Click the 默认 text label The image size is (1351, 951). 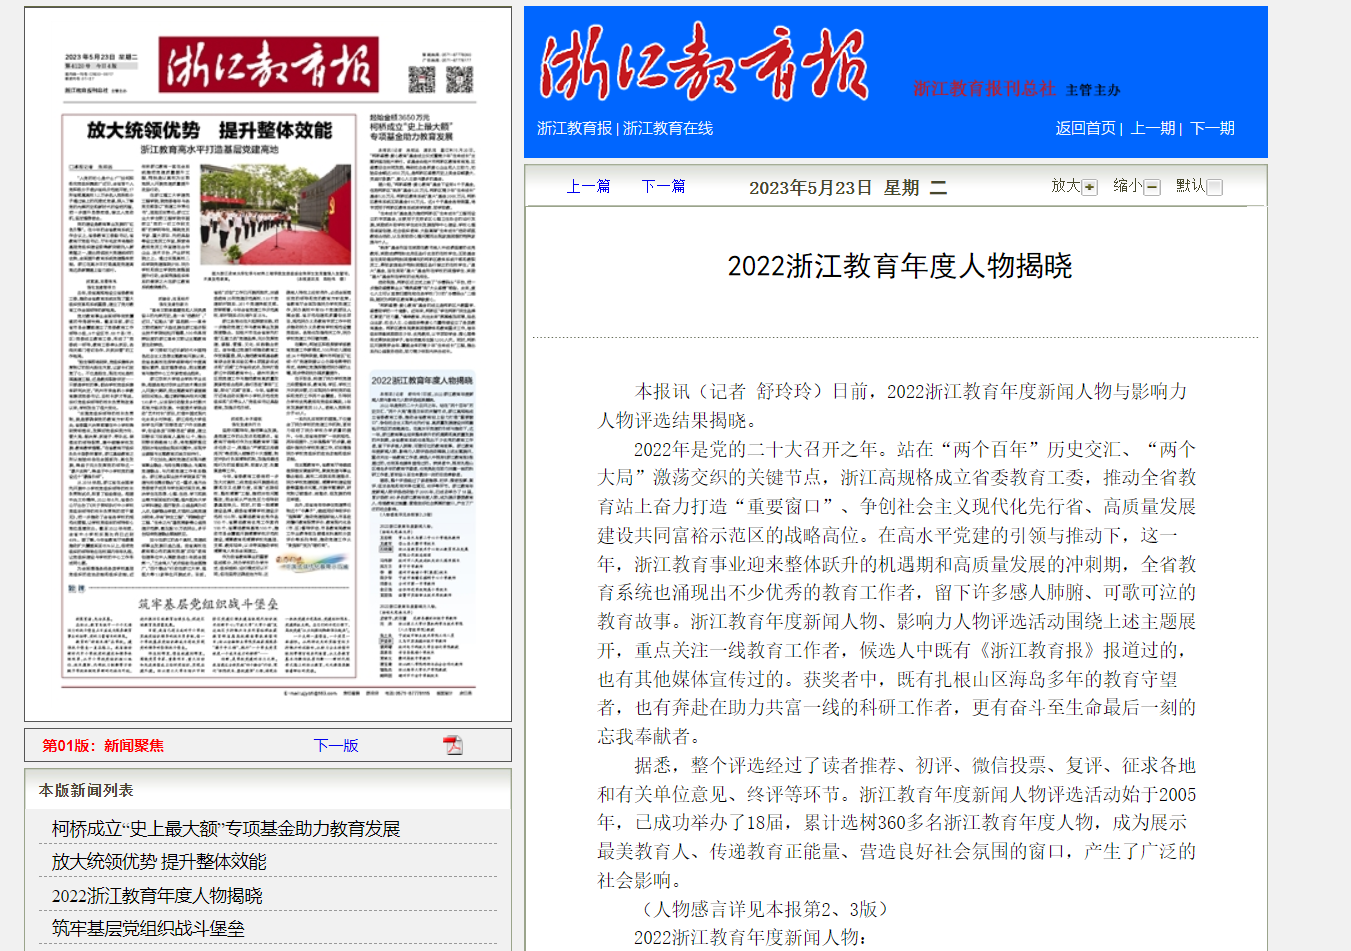[x=1190, y=185]
